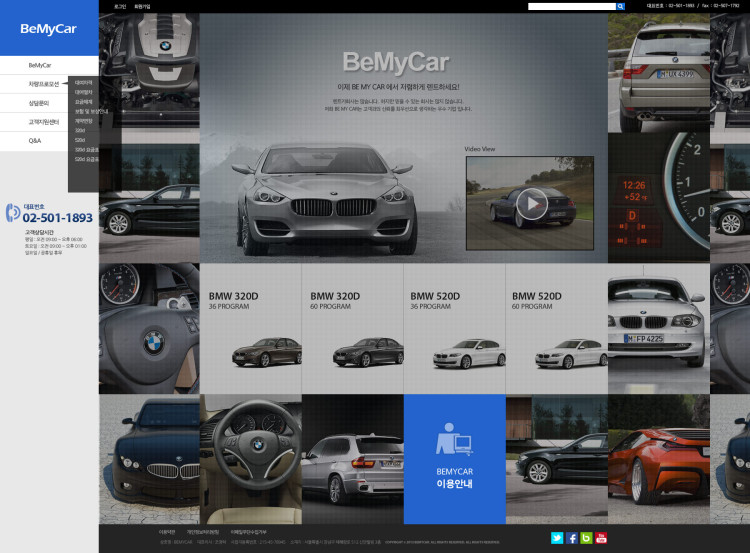This screenshot has width=750, height=553.
Task: Expand the 차량프로모션 sidebar menu
Action: coord(44,84)
